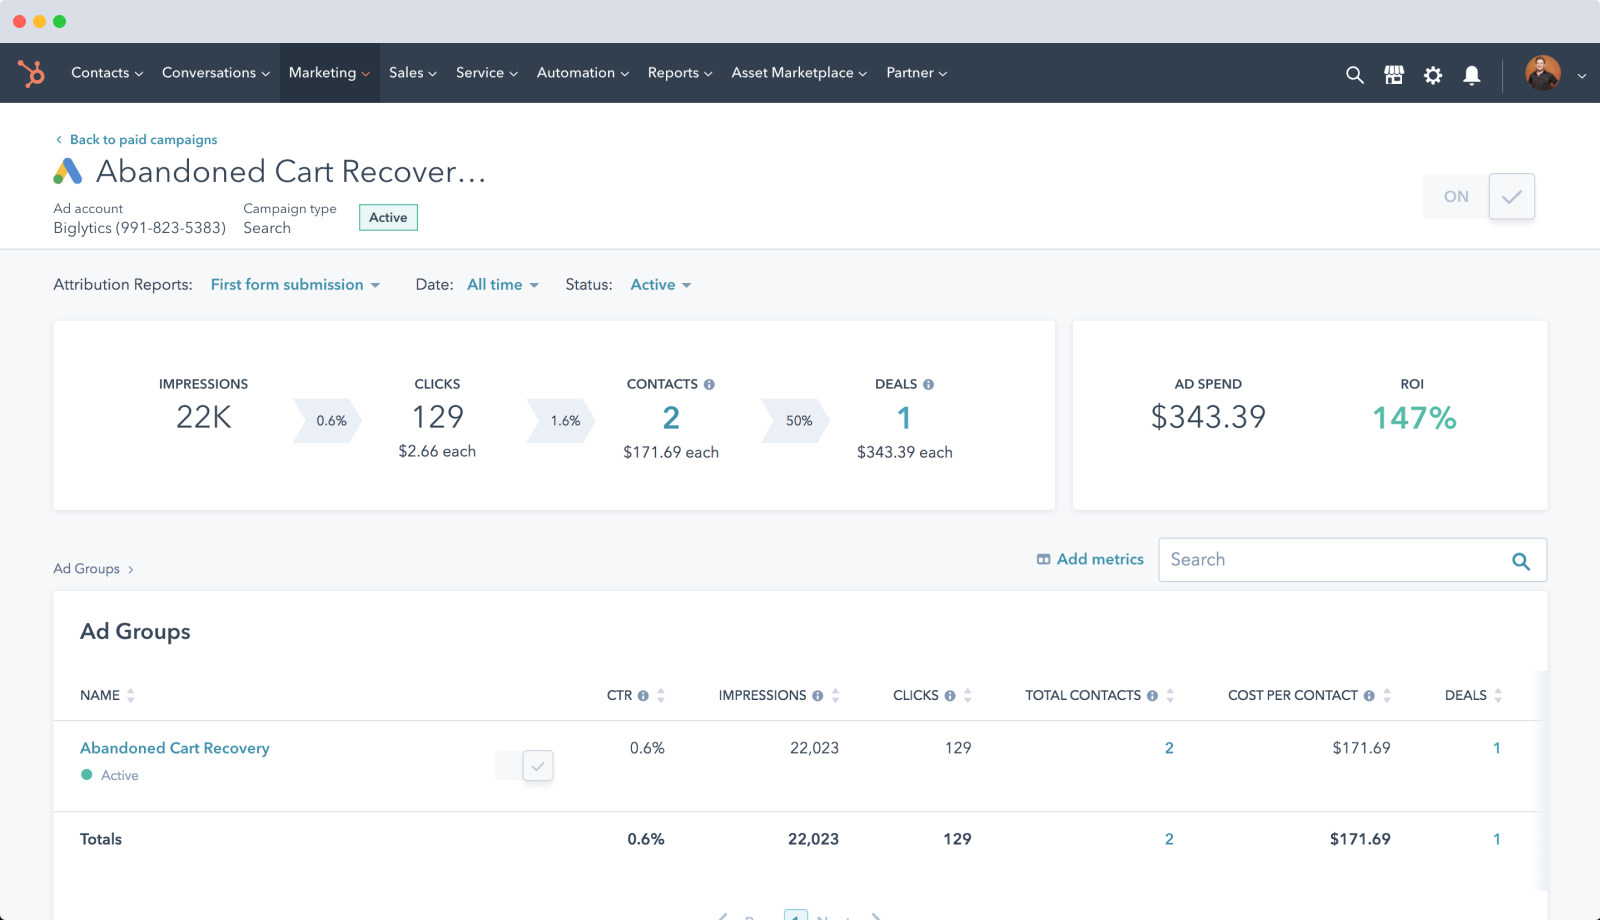Click the 1.6% clicks-to-contacts funnel arrow

pos(562,421)
